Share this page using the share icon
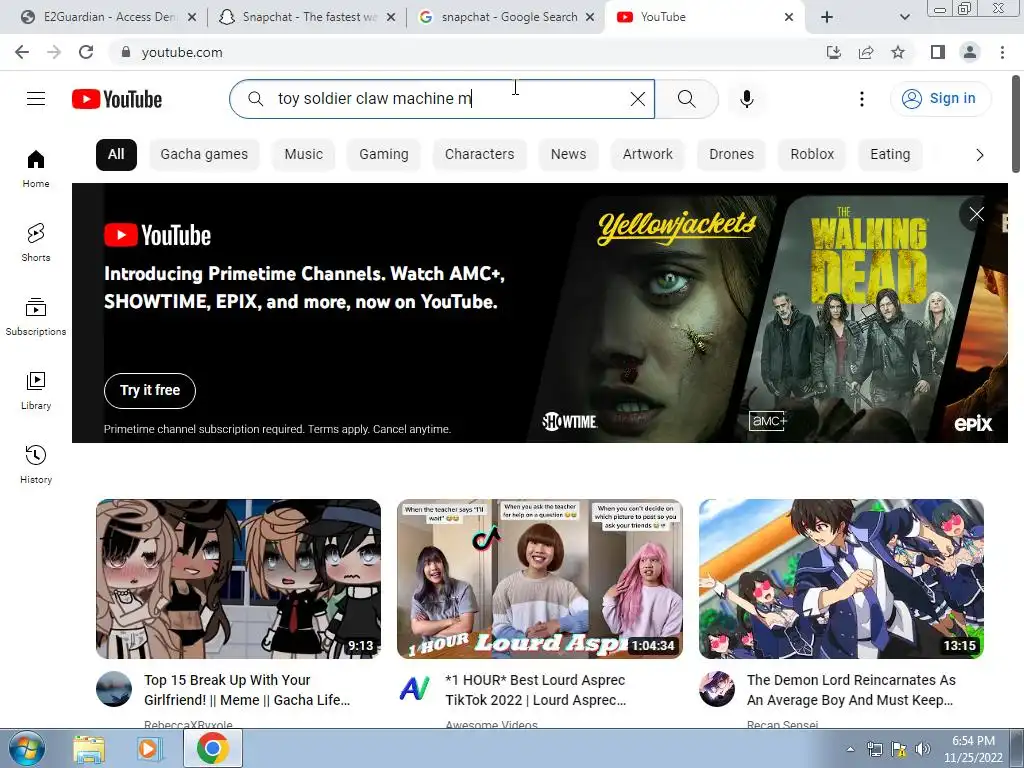 point(866,52)
